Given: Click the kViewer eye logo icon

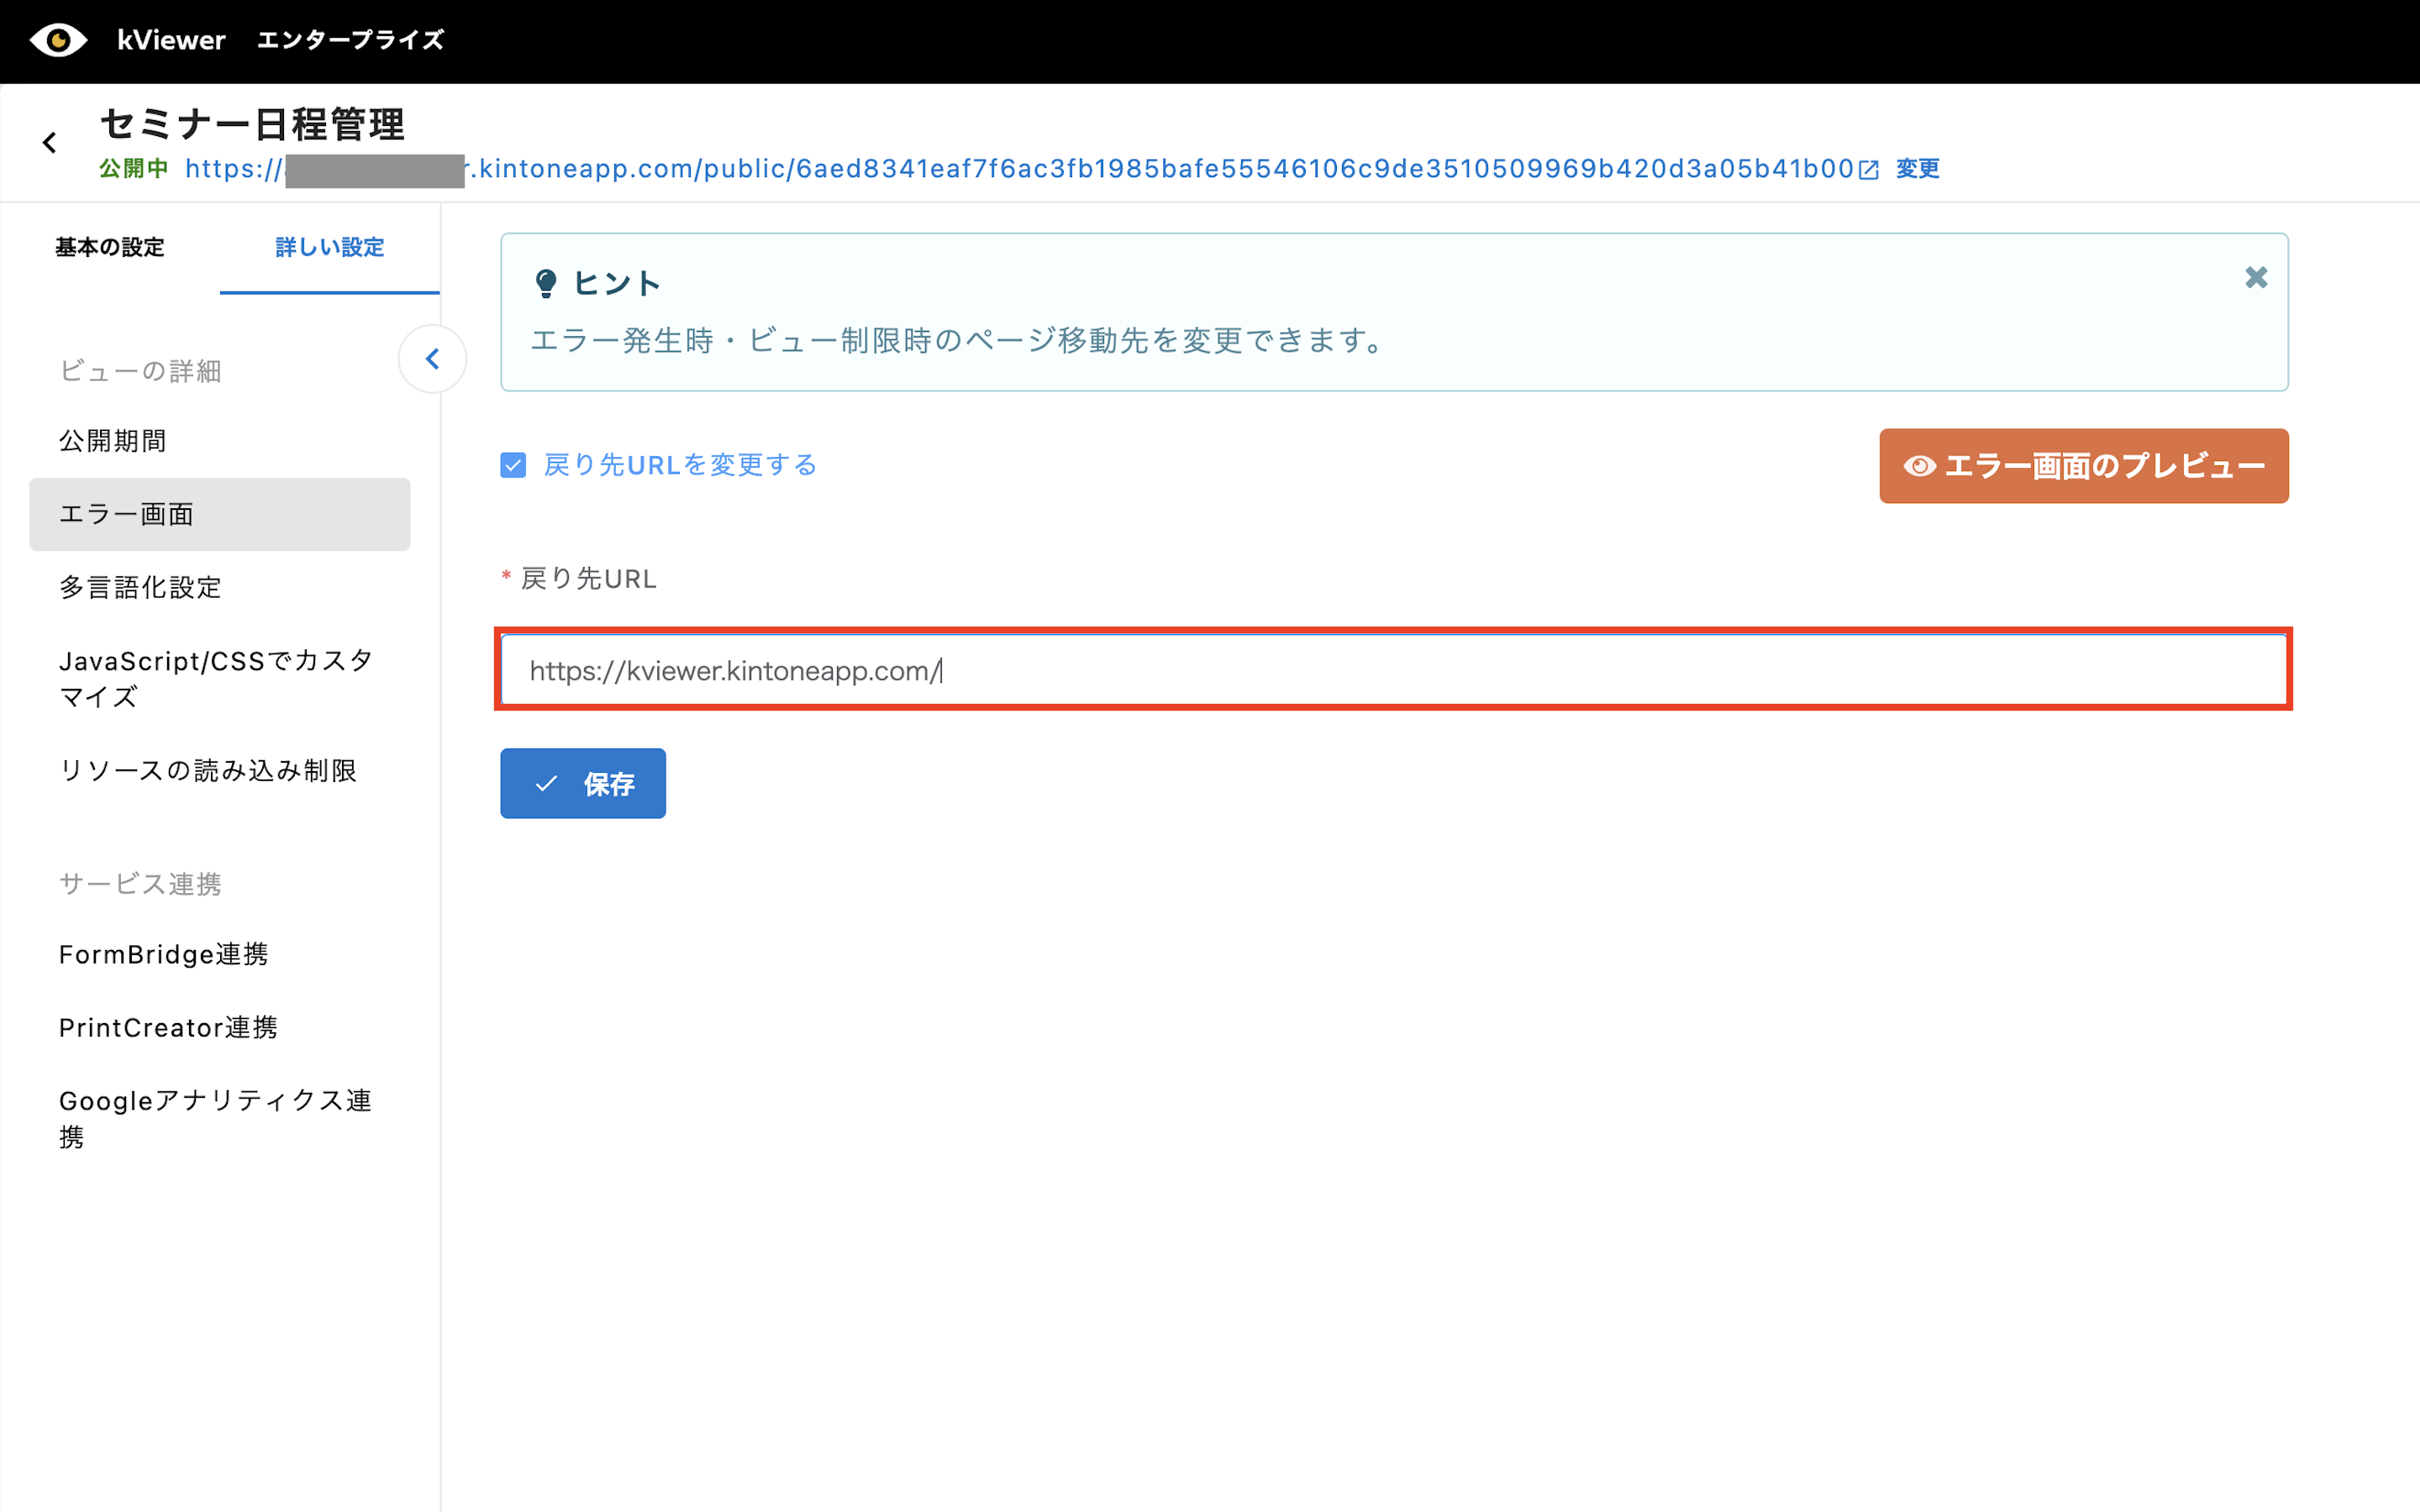Looking at the screenshot, I should (x=58, y=40).
